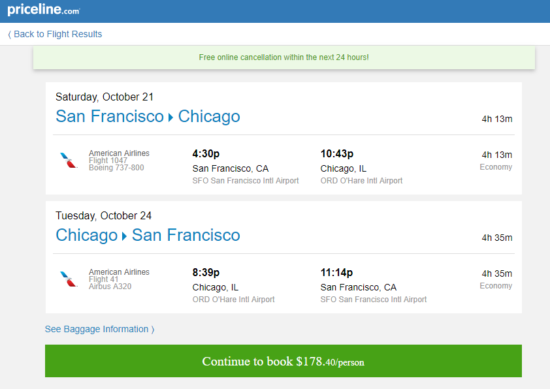The height and width of the screenshot is (389, 550).
Task: Click American Airlines Flight 1047 details text
Action: point(119,160)
